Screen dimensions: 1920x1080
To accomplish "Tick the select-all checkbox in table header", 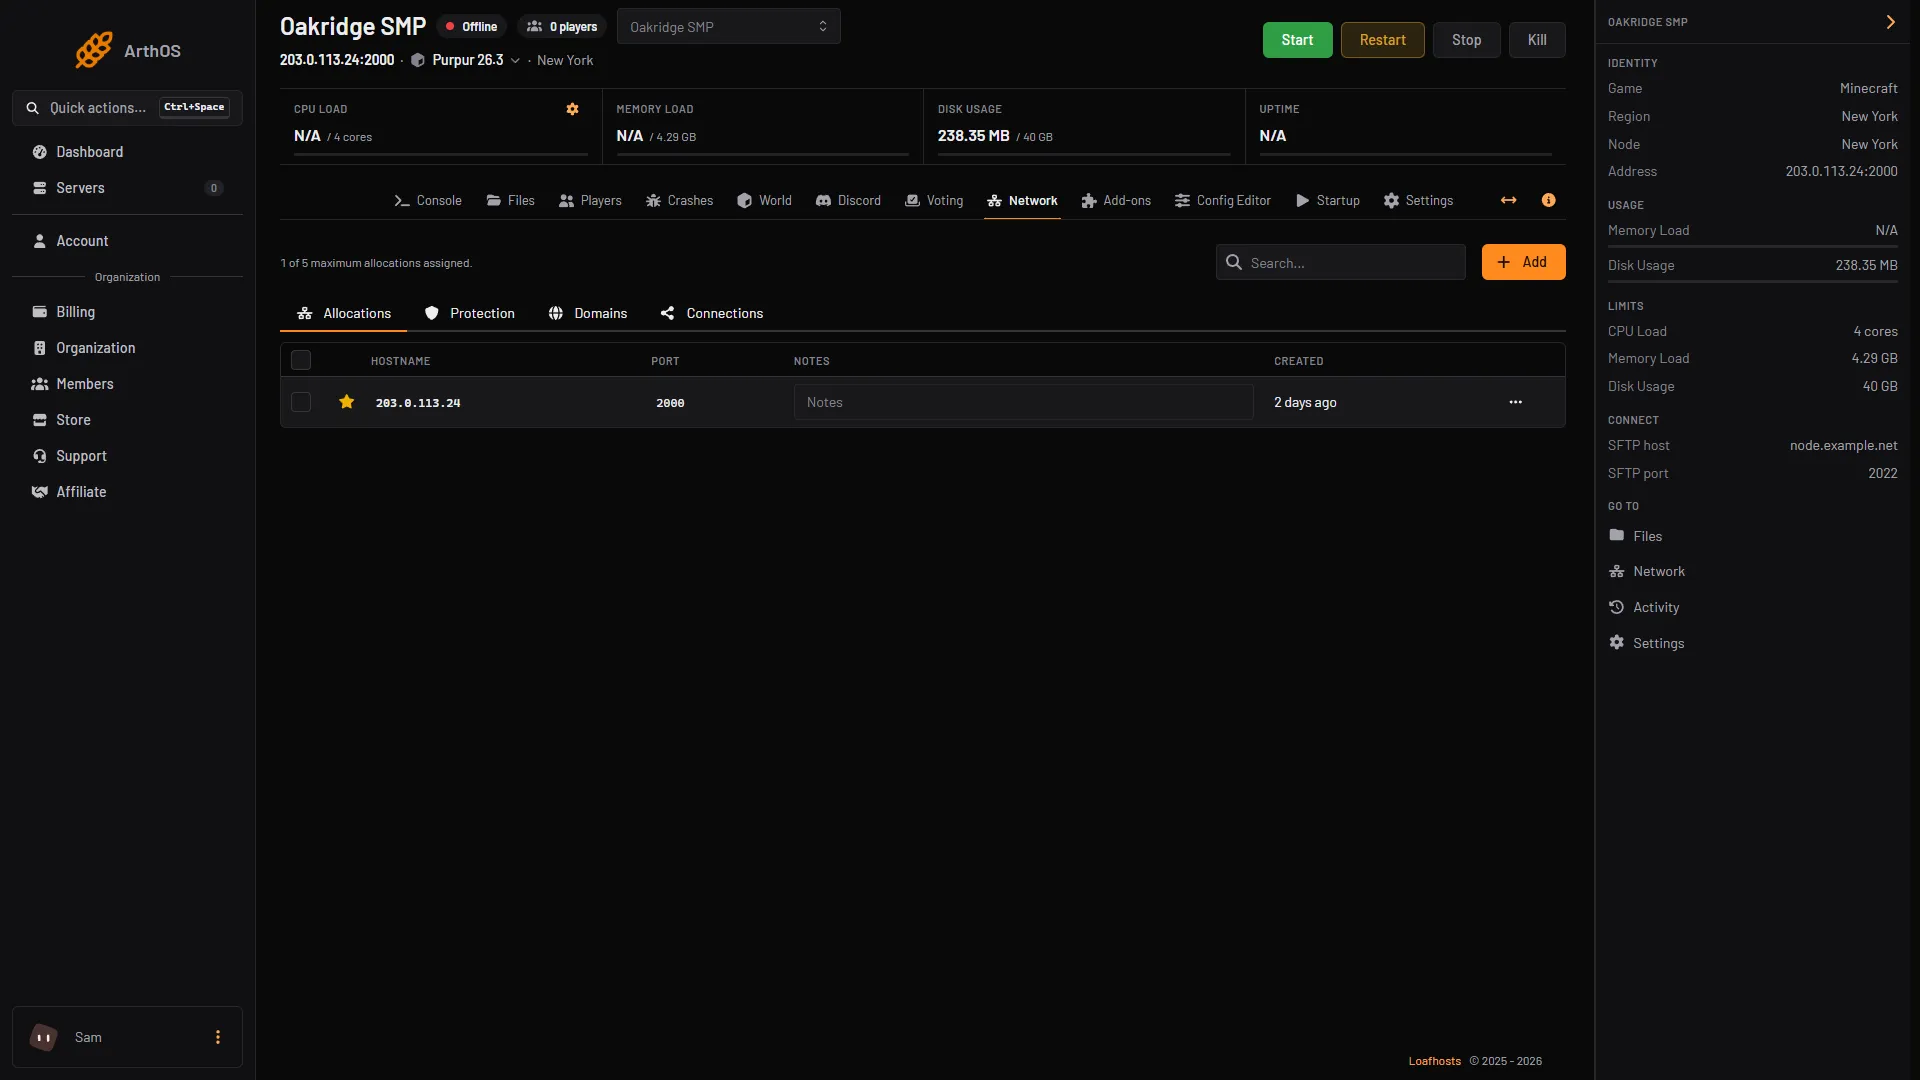I will pos(301,360).
